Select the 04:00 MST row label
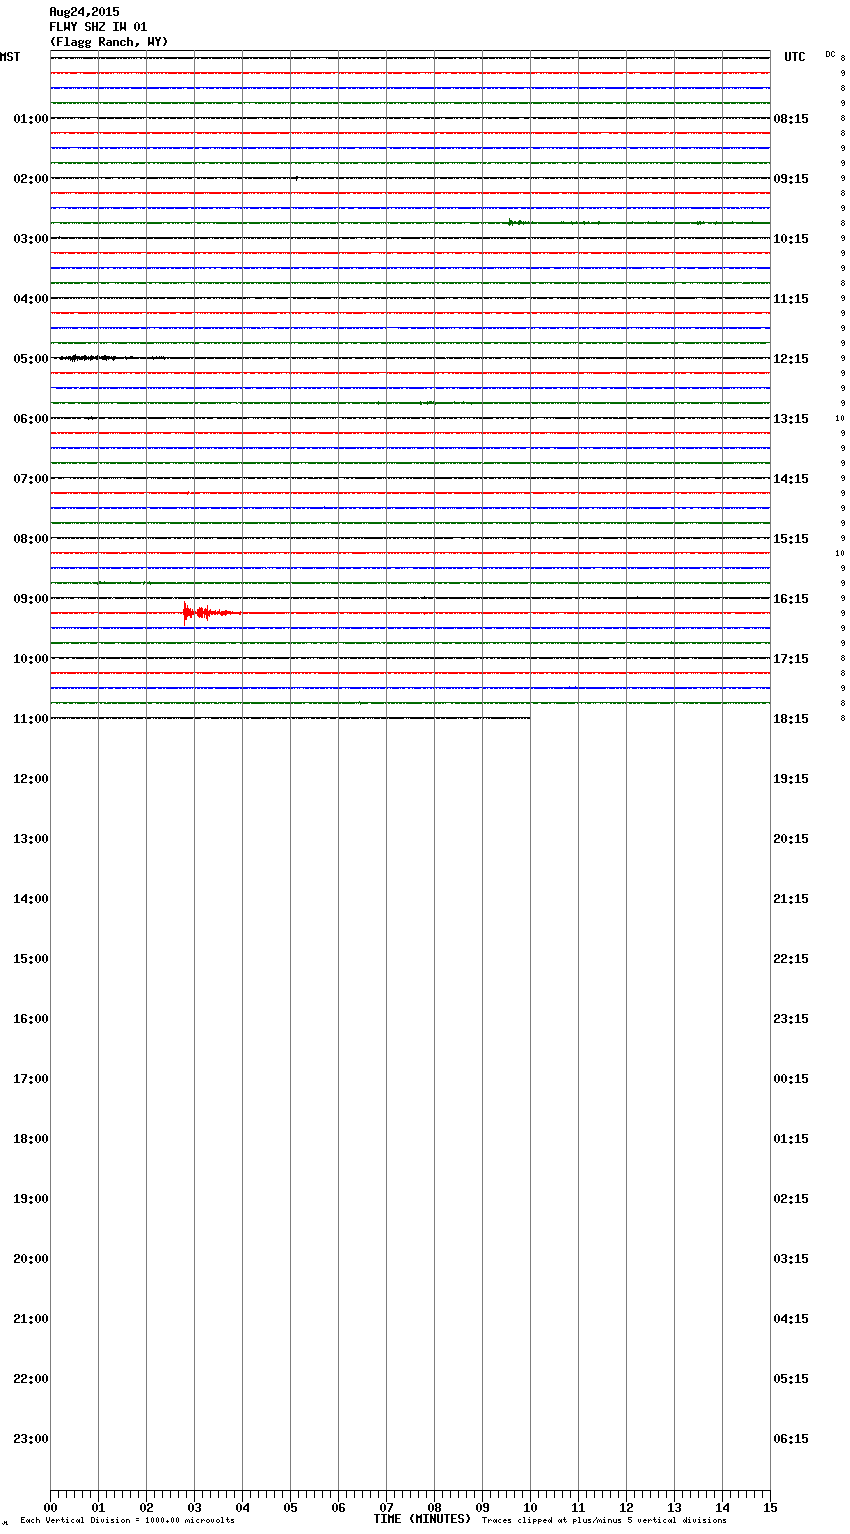This screenshot has width=850, height=1534. click(x=30, y=299)
